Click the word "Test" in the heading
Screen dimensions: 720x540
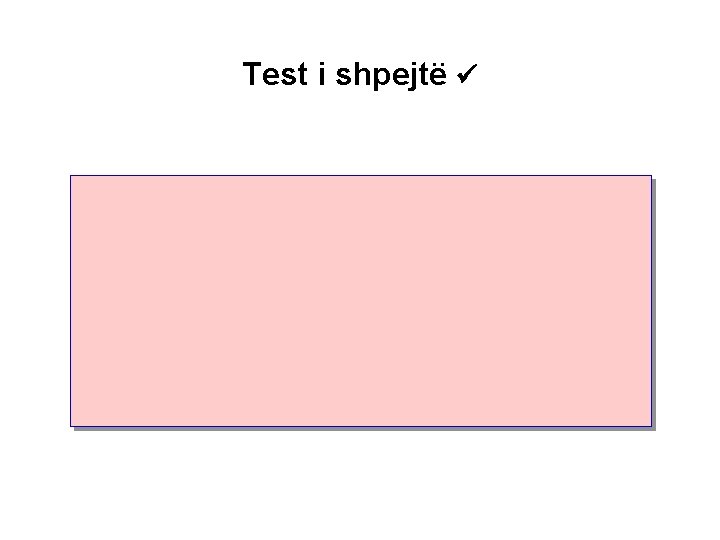coord(275,73)
